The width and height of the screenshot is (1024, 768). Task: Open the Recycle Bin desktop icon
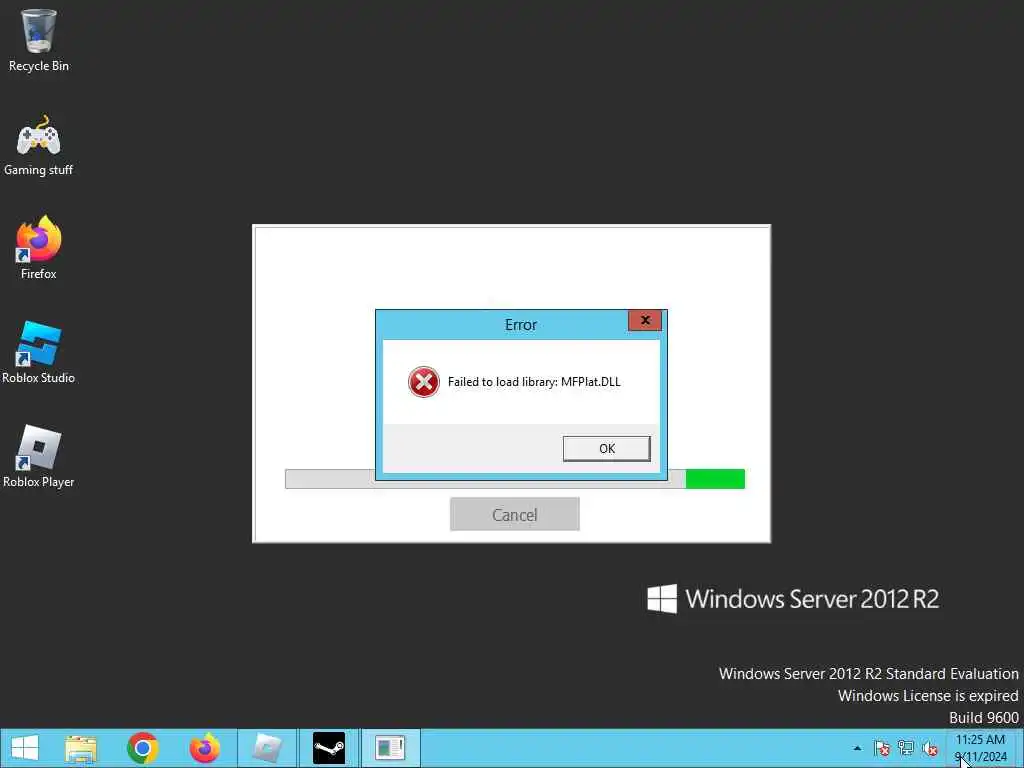[x=39, y=40]
